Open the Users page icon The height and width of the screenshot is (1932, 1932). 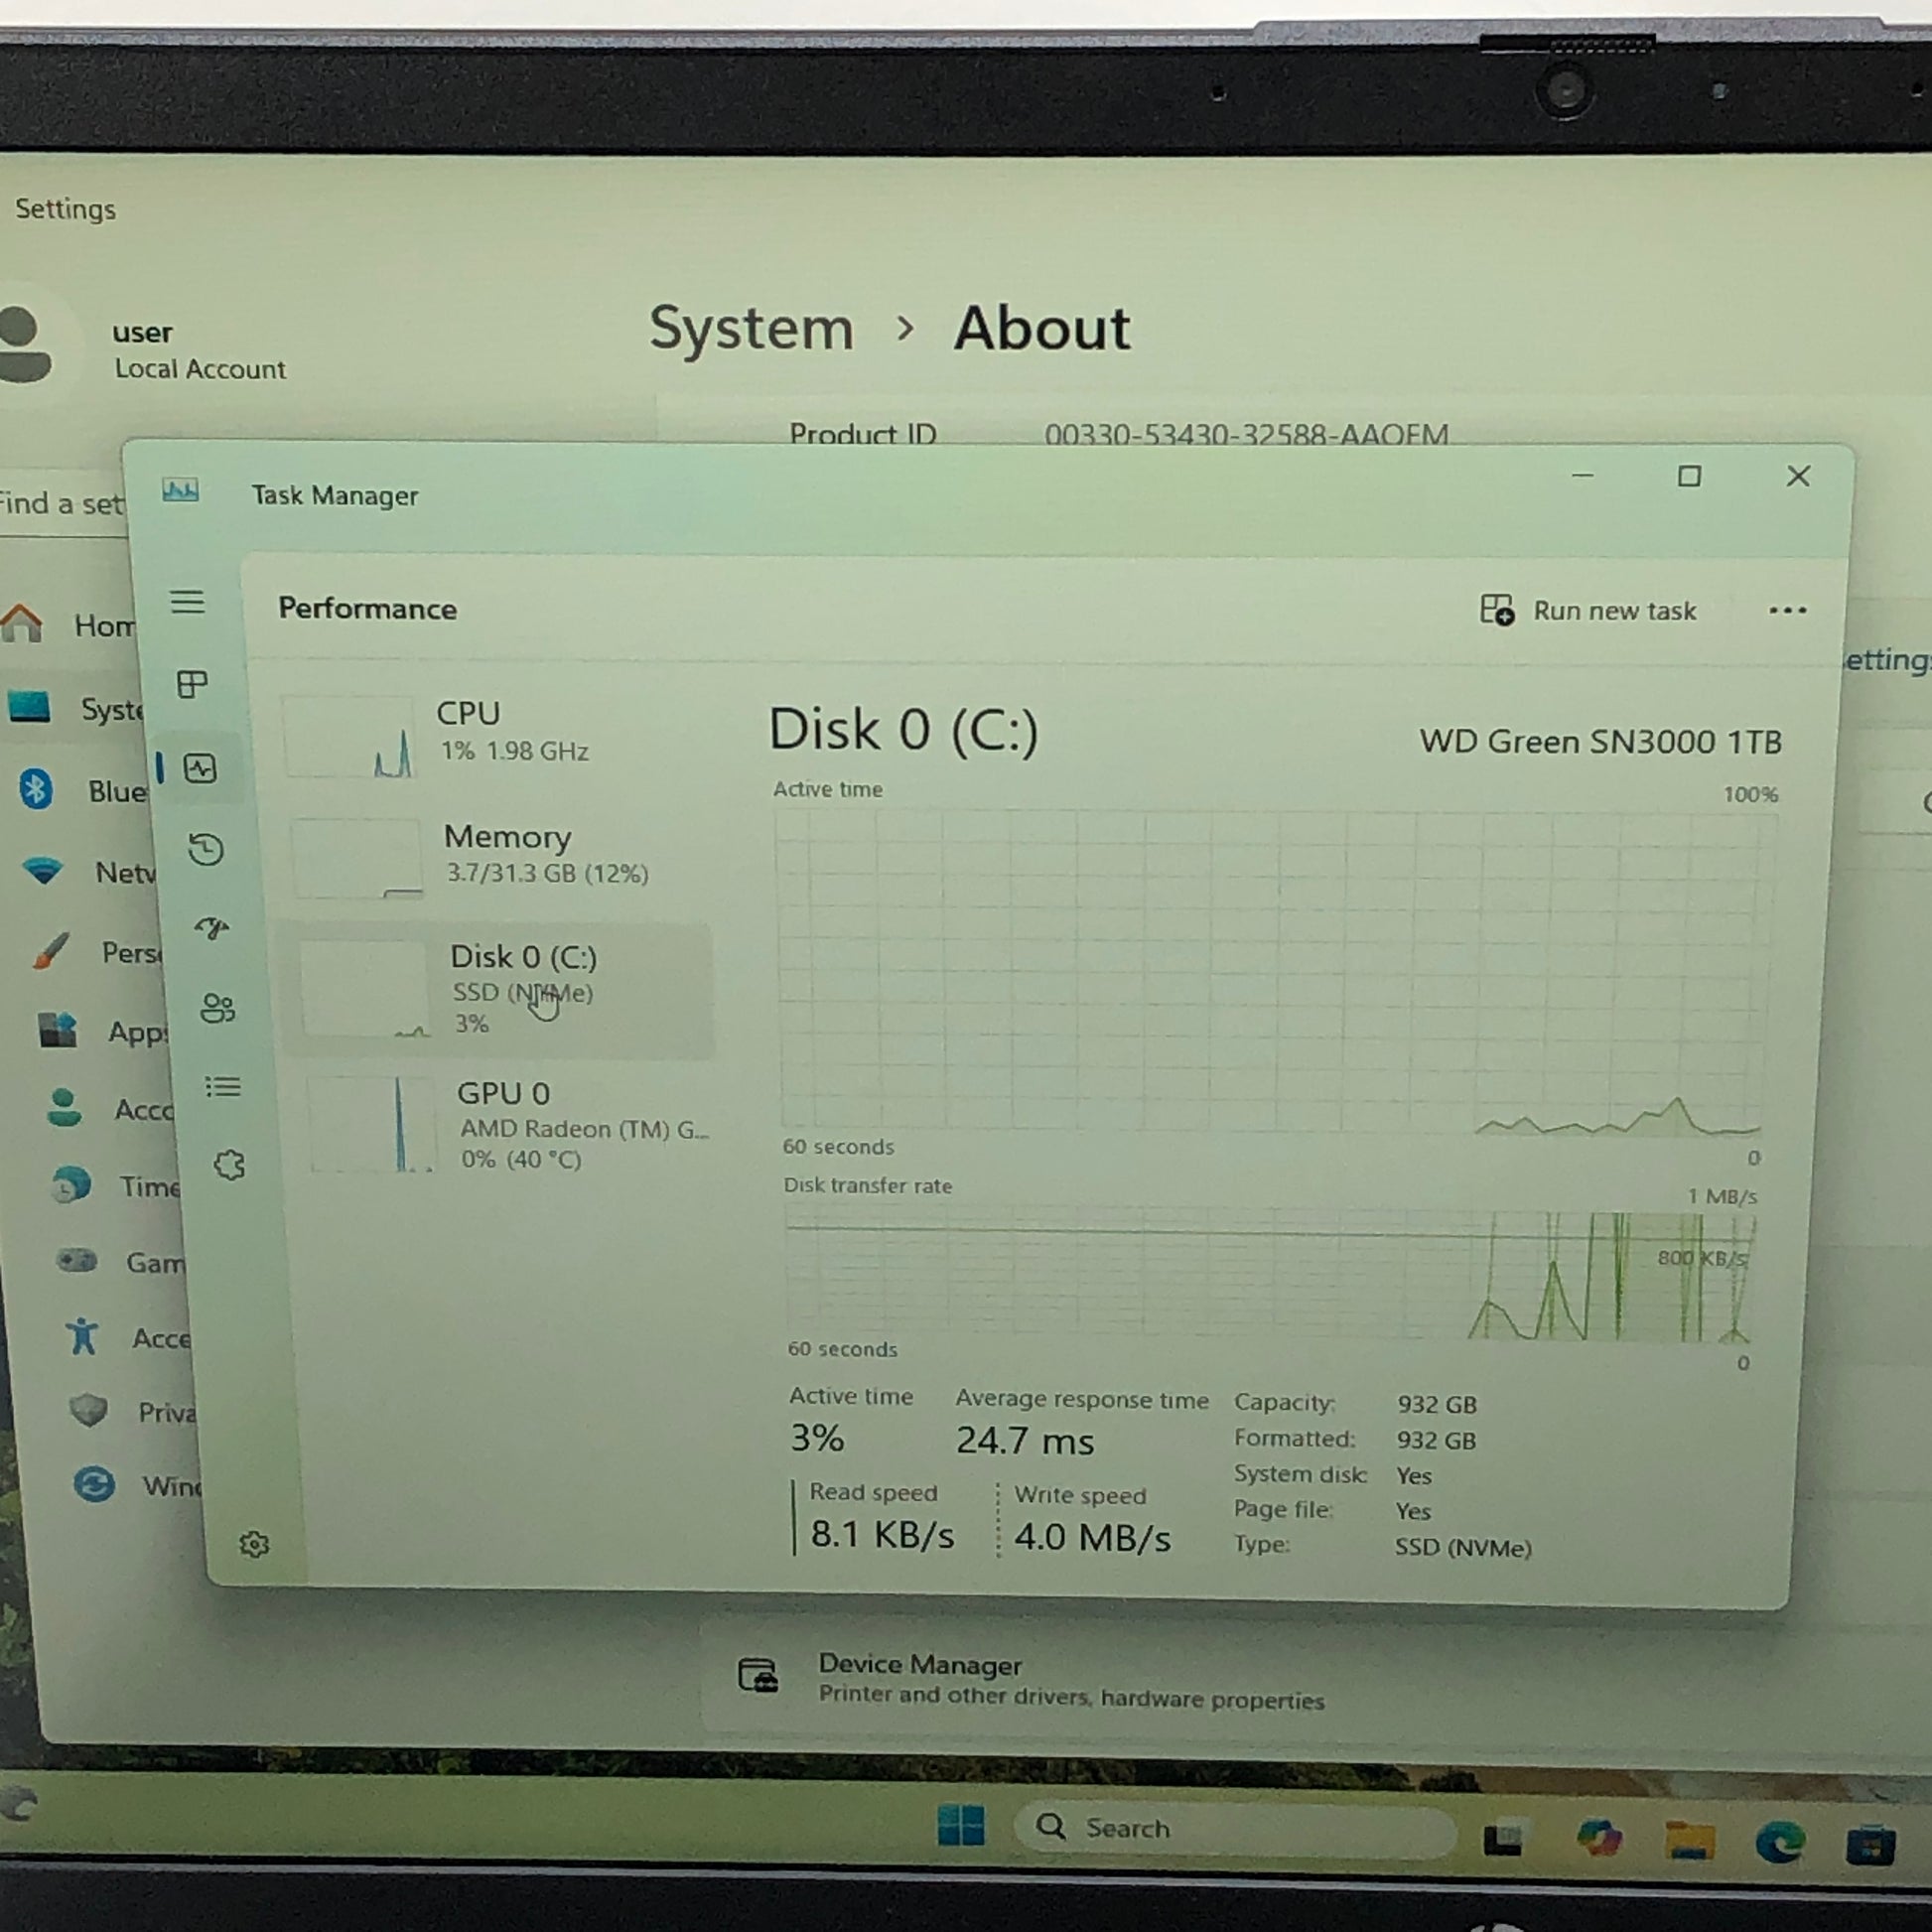217,1007
